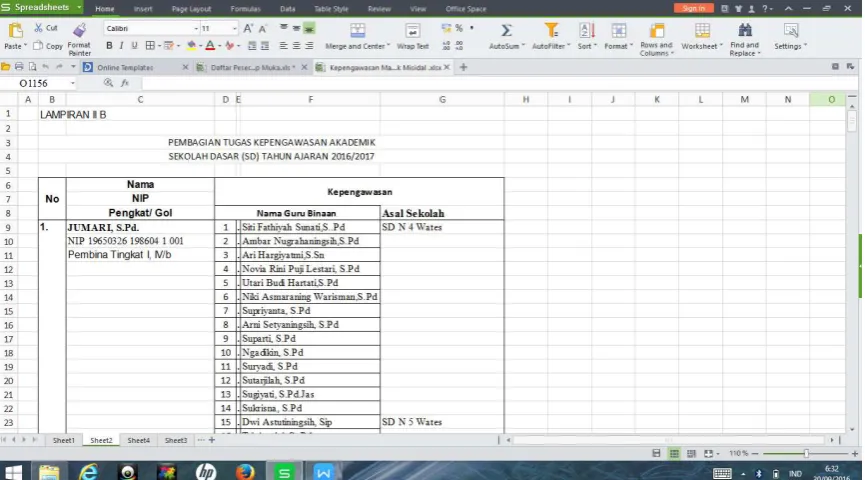The image size is (865, 480).
Task: Toggle bold formatting
Action: click(x=109, y=46)
